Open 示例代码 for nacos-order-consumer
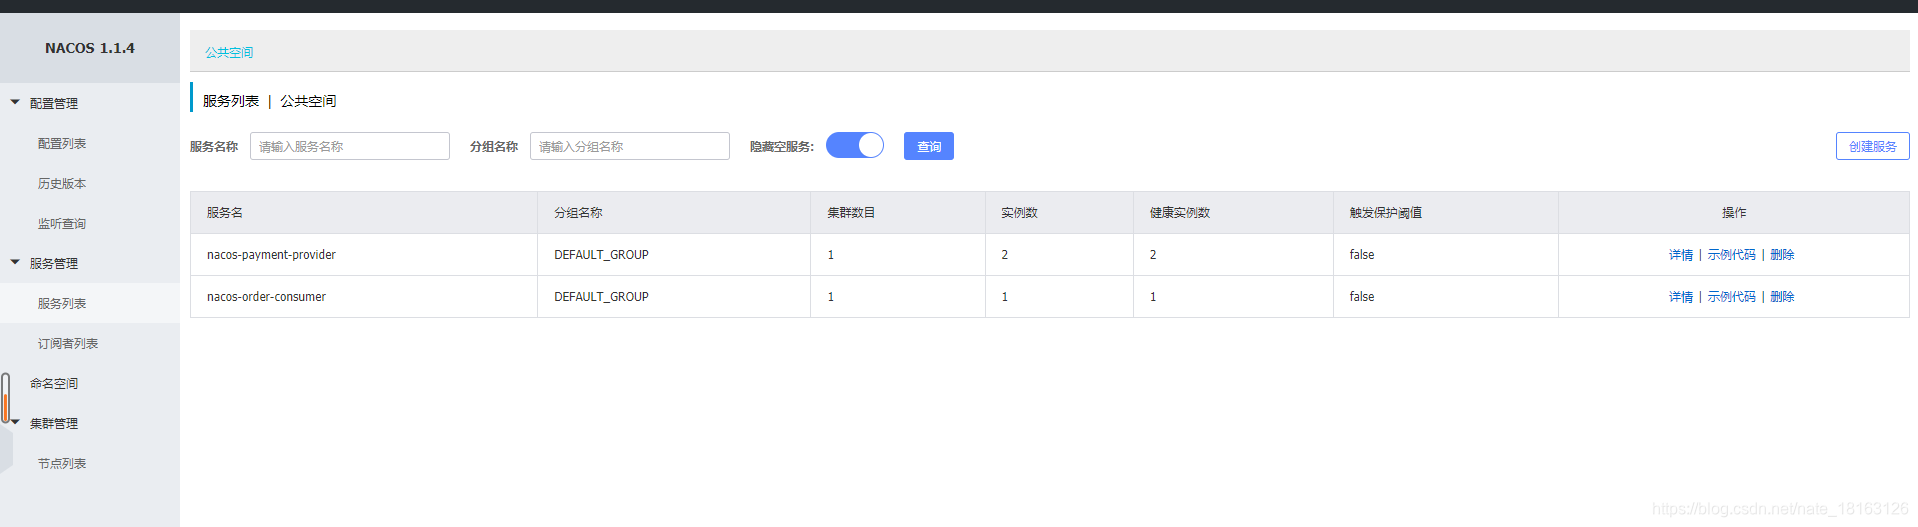 [1731, 297]
